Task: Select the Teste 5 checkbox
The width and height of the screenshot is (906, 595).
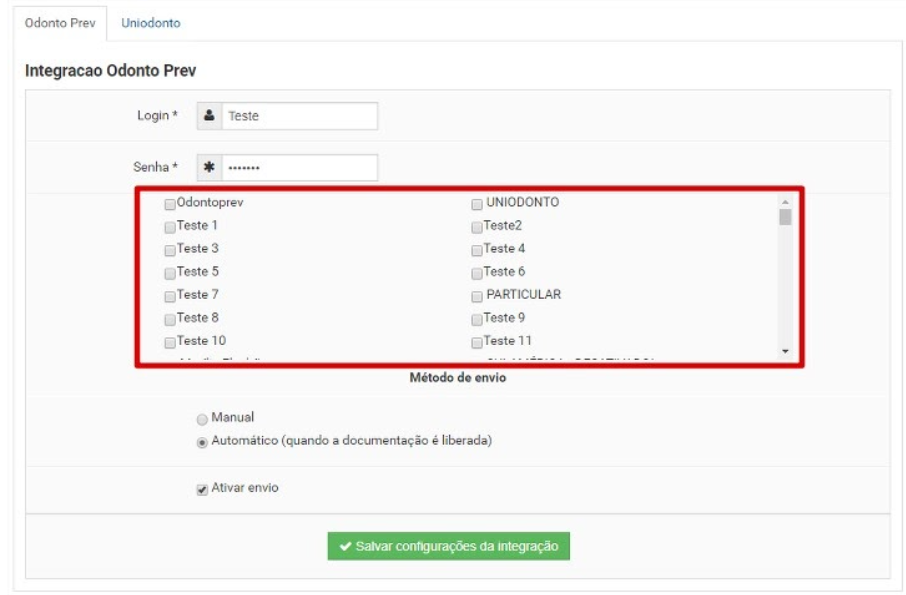Action: pyautogui.click(x=170, y=273)
